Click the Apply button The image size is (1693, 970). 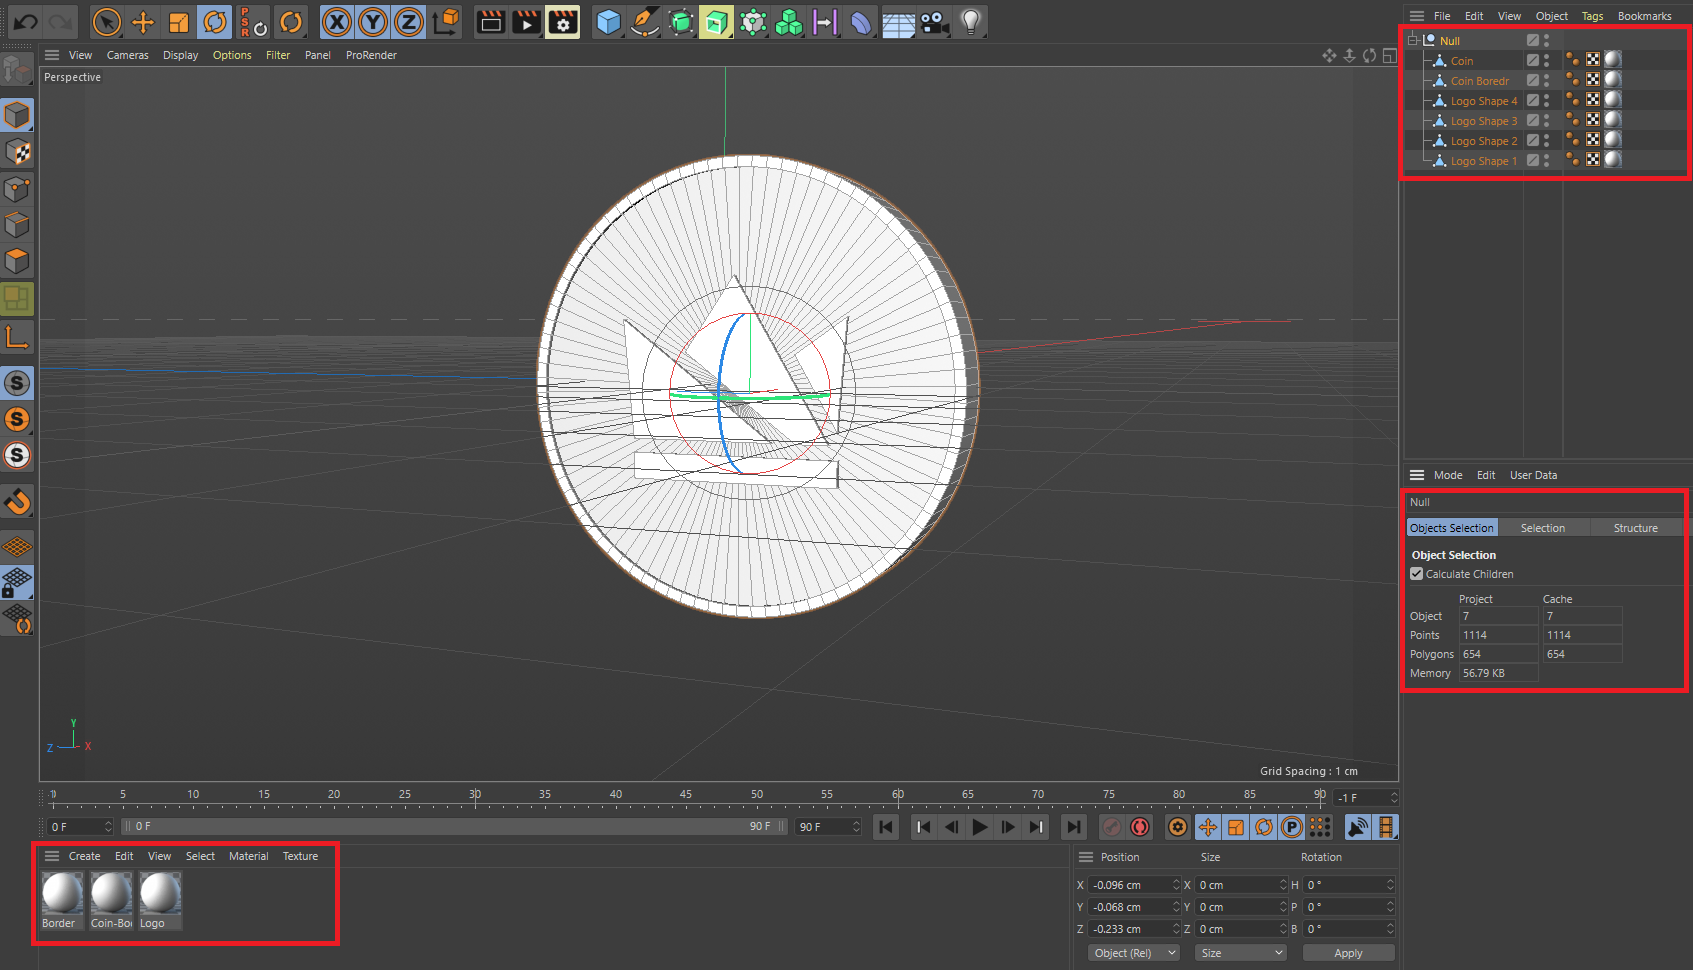click(x=1347, y=953)
